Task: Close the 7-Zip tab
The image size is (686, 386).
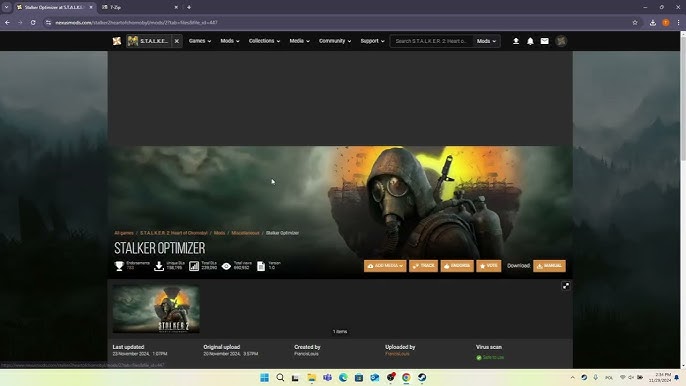Action: pyautogui.click(x=176, y=7)
